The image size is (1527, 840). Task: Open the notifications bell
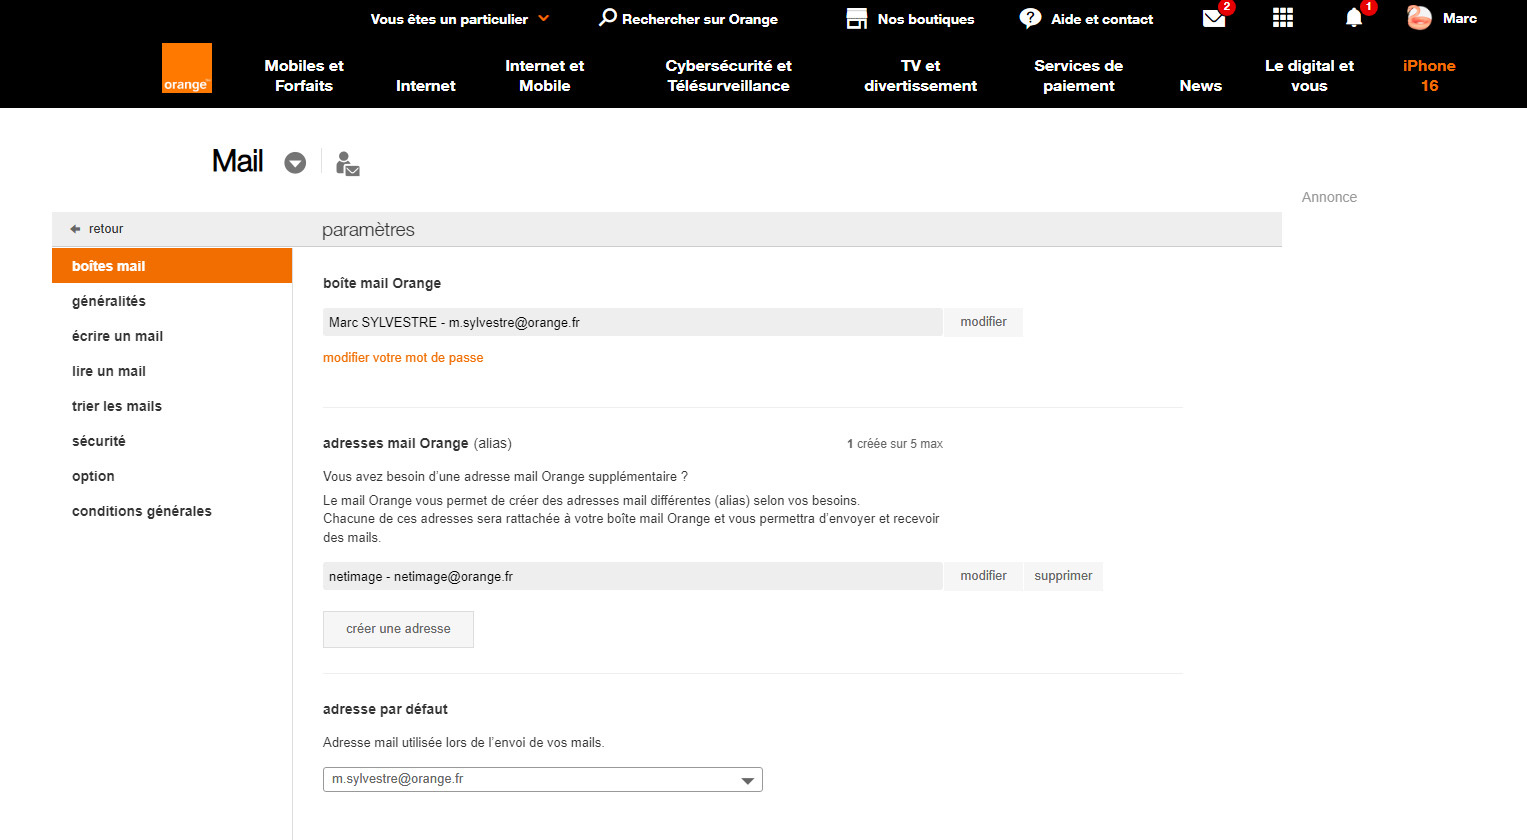point(1354,18)
